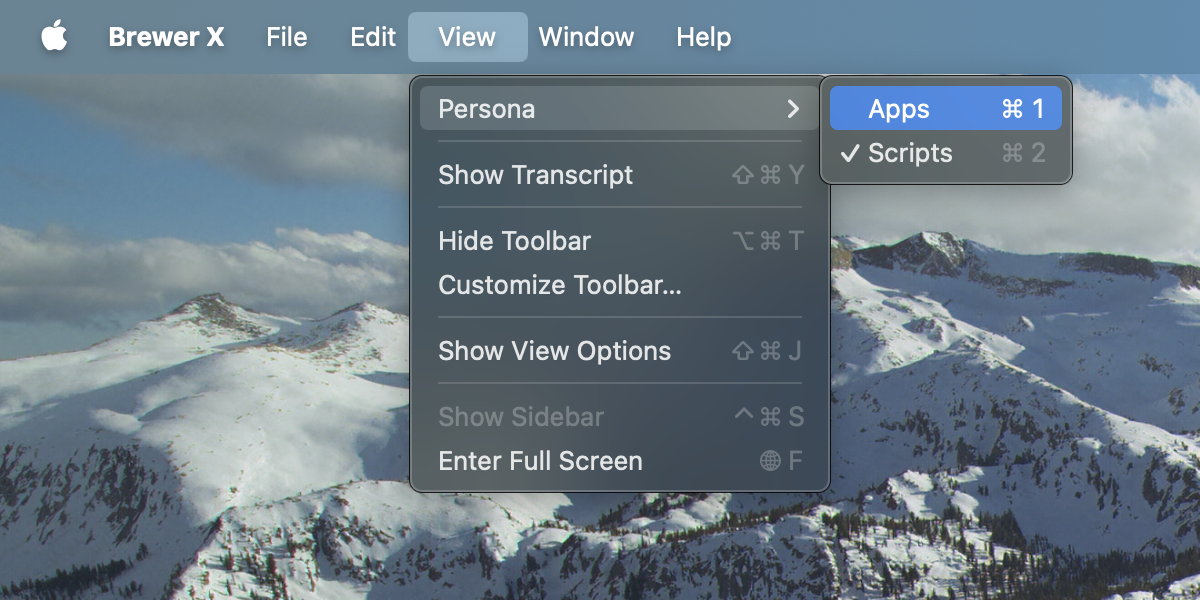This screenshot has height=600, width=1200.
Task: Open the Window menu
Action: (586, 37)
